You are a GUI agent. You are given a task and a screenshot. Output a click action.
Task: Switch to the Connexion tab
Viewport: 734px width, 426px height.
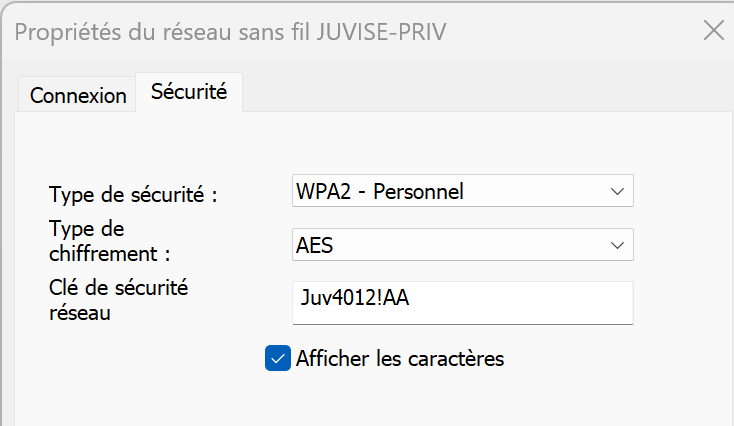click(x=78, y=96)
